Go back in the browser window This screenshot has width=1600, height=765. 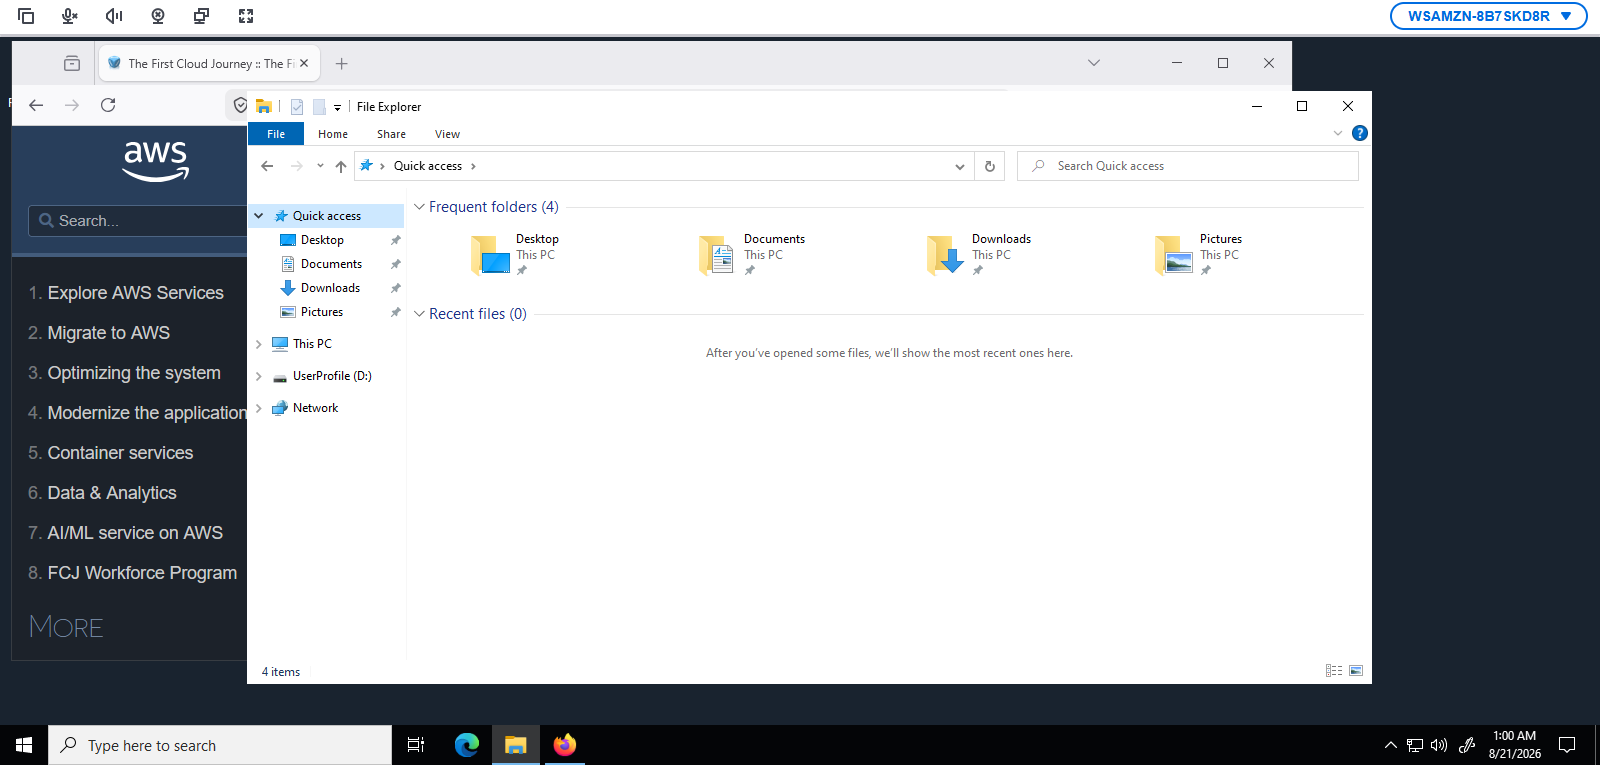tap(36, 105)
